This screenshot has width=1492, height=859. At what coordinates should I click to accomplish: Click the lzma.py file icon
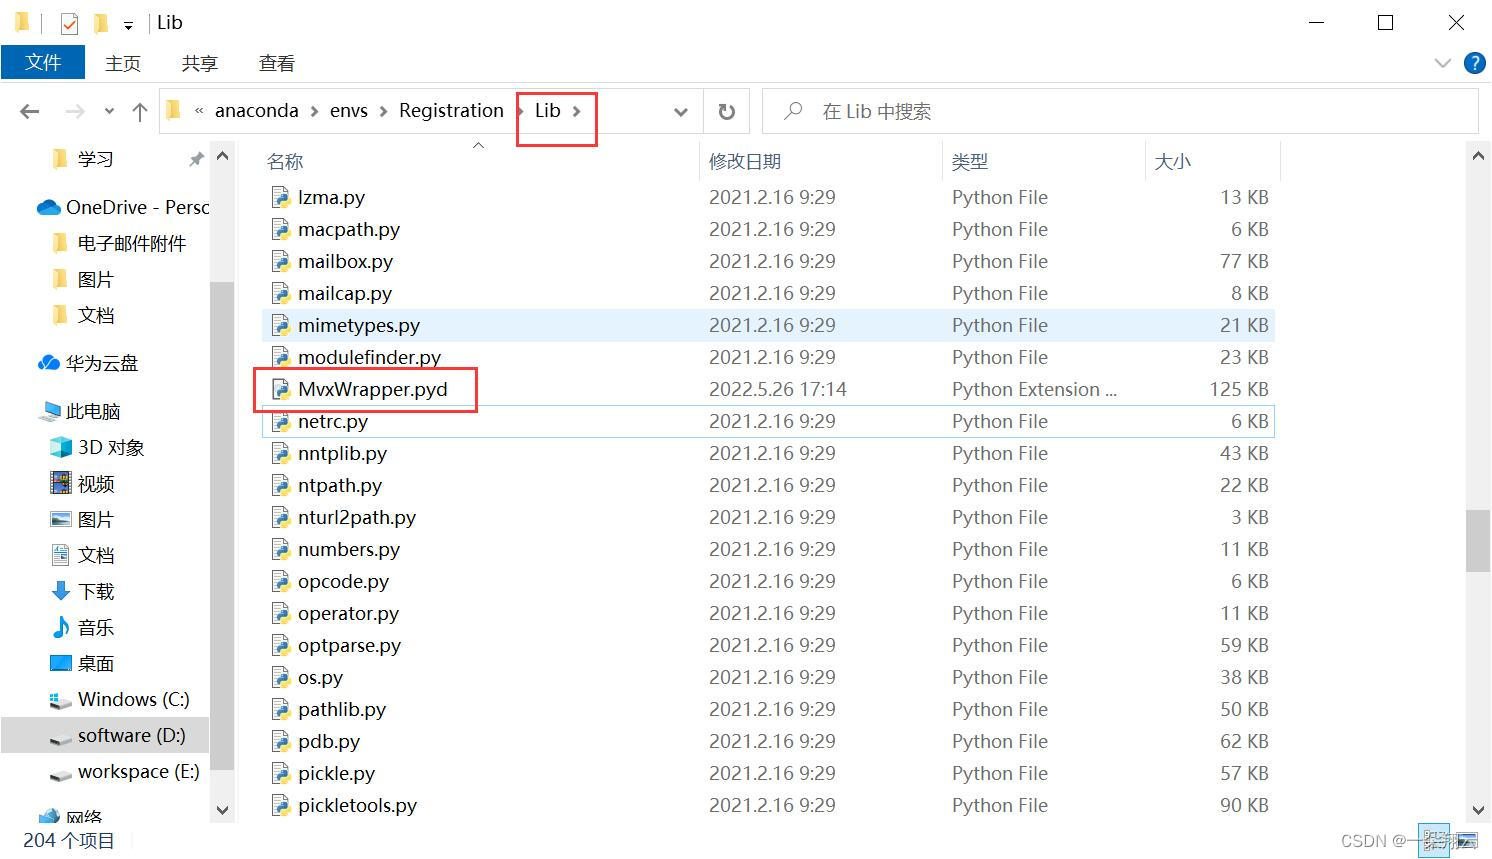(x=281, y=197)
